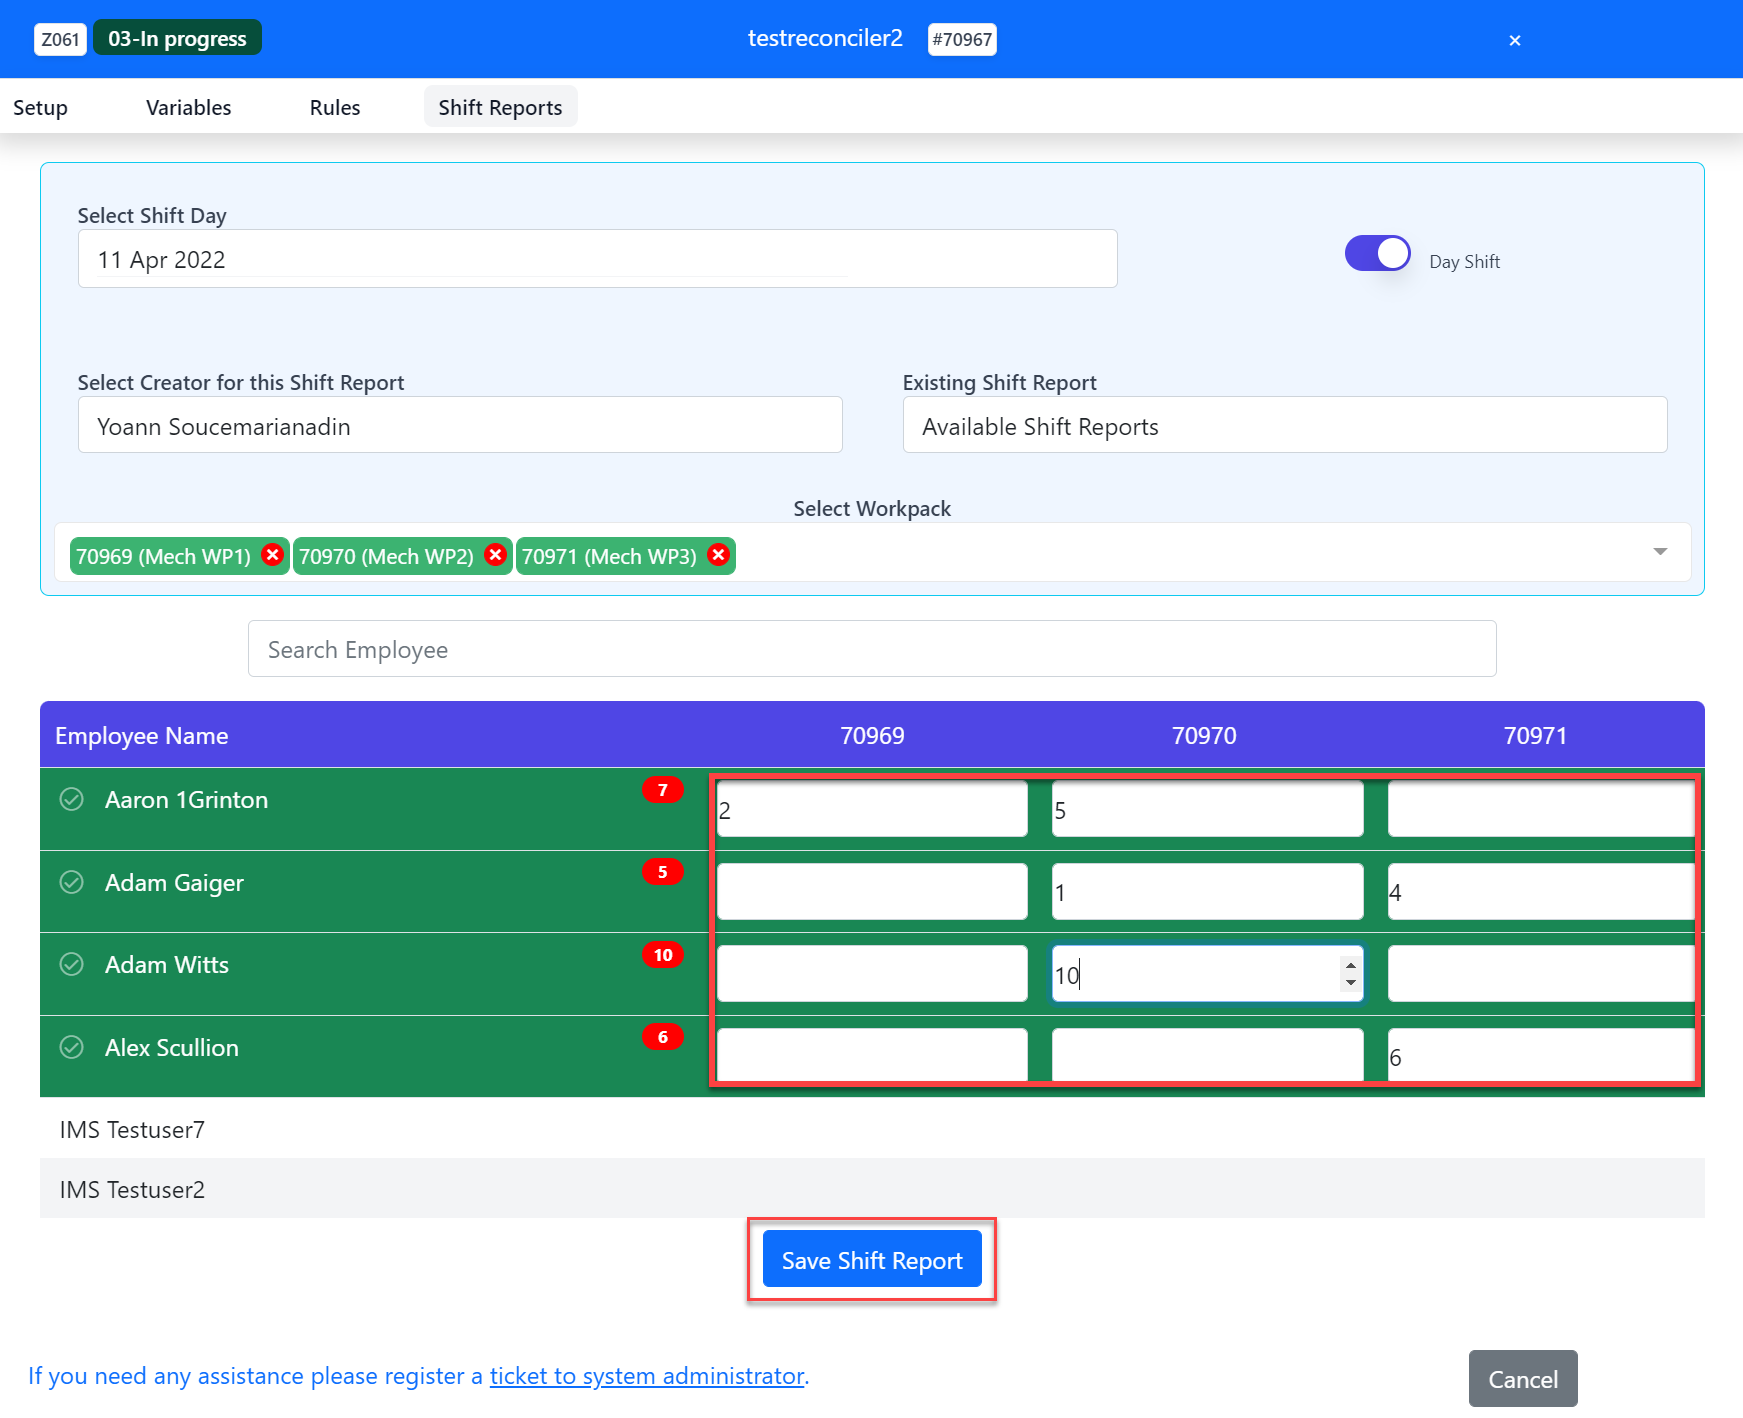Screen dimensions: 1743x1418
Task: Toggle the Day Shift switch
Action: point(1377,254)
